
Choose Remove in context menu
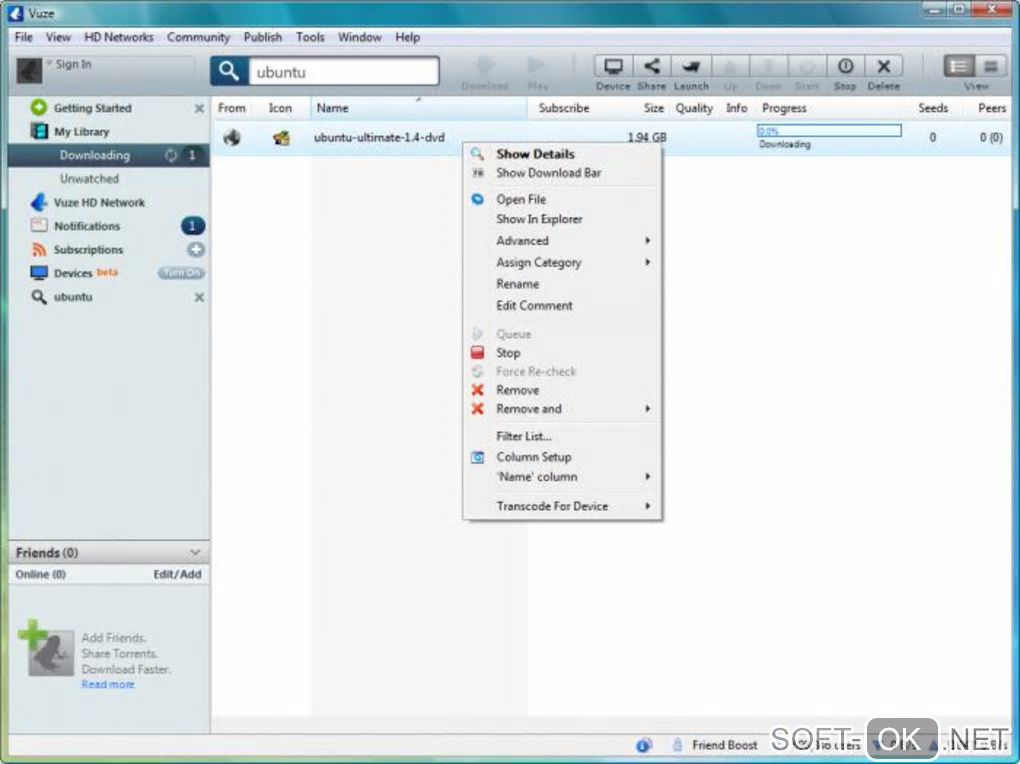point(563,390)
